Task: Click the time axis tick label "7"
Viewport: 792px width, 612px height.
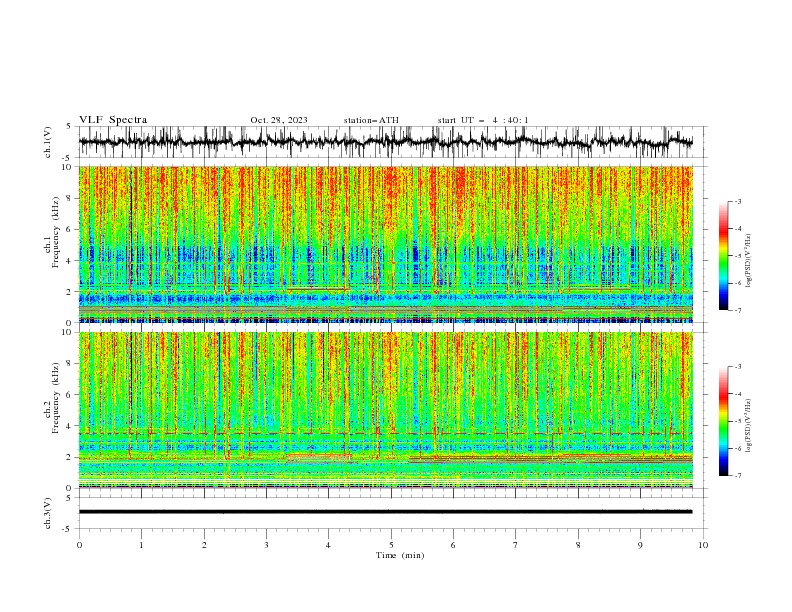Action: click(516, 545)
